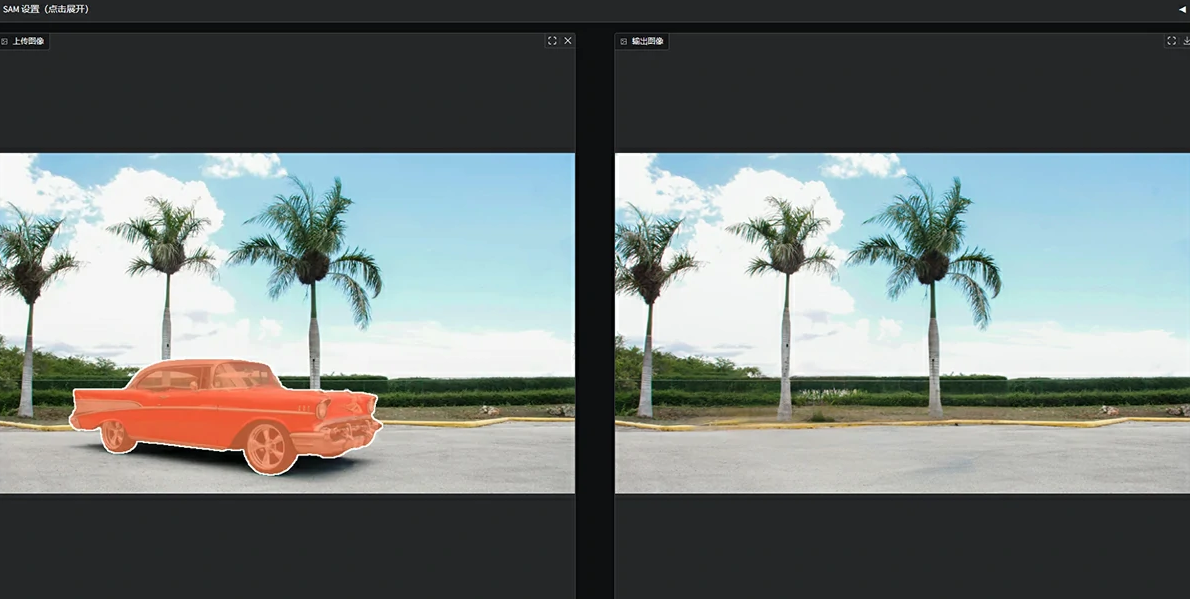Select the 上传图像 panel label
This screenshot has width=1190, height=599.
[28, 42]
